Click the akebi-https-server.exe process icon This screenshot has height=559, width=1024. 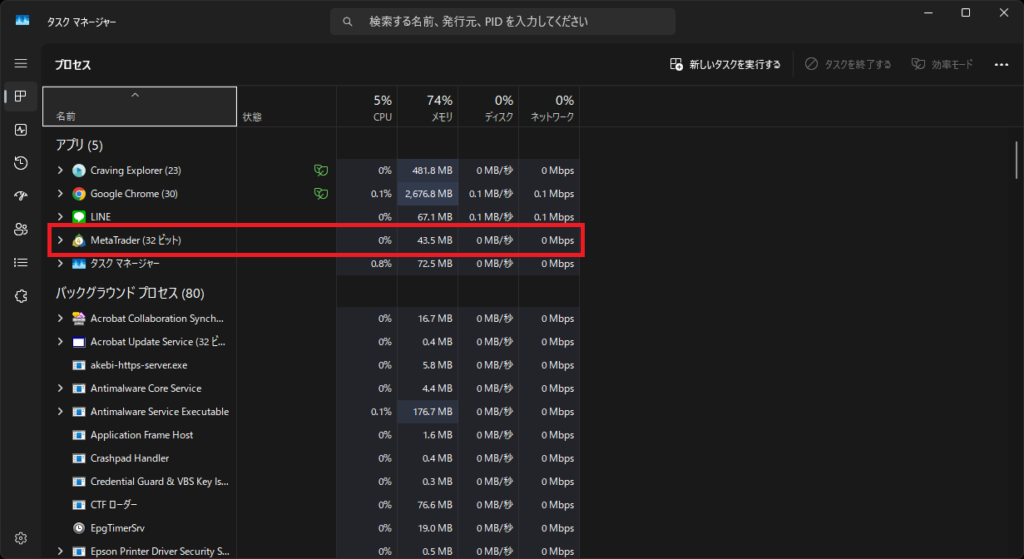(79, 365)
